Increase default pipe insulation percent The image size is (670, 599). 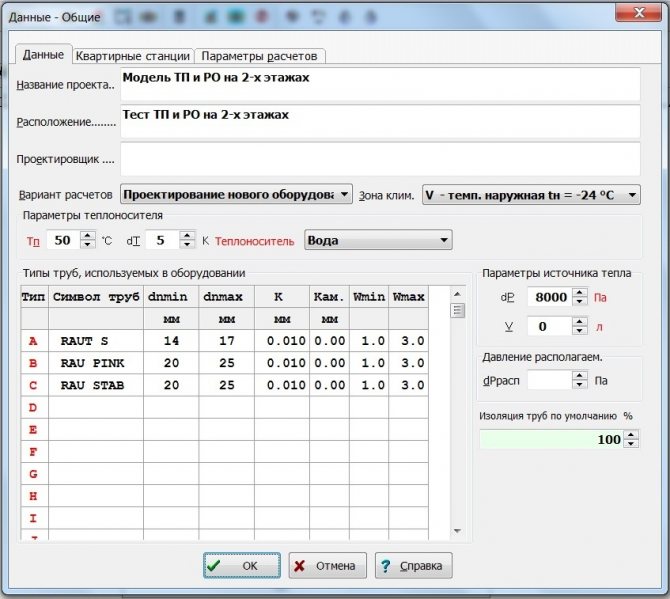click(630, 434)
